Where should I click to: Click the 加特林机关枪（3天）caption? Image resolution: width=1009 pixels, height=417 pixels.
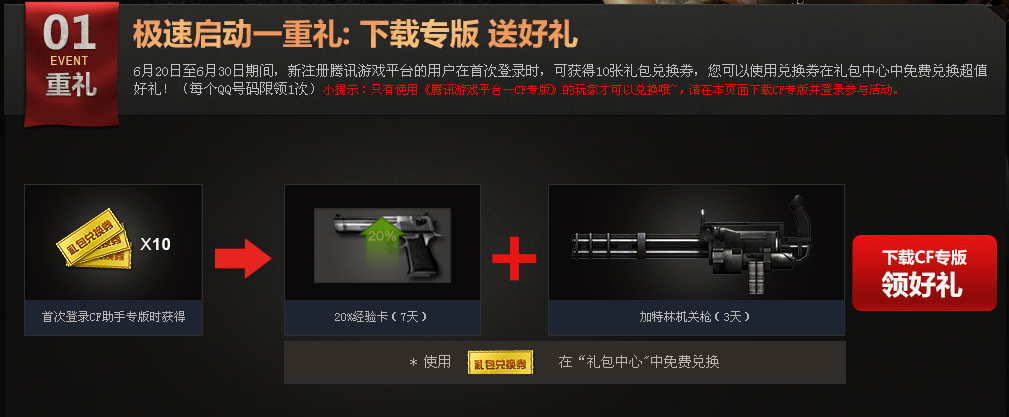[696, 317]
